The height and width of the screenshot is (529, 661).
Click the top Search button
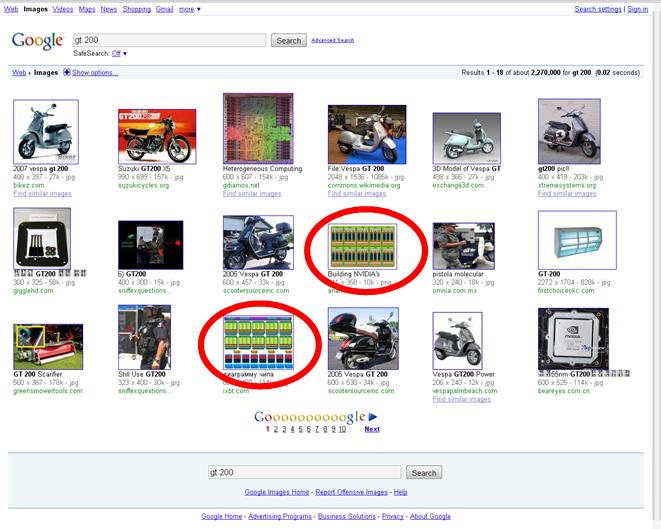[289, 40]
